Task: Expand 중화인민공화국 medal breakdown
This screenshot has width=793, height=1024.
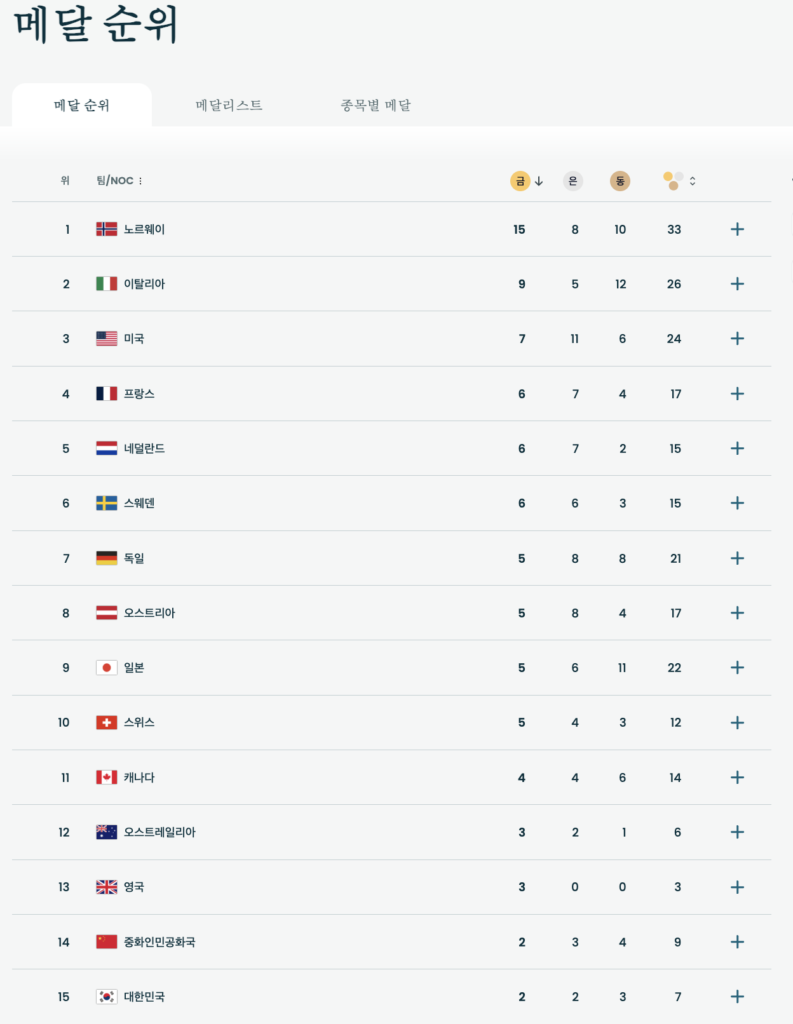Action: [x=737, y=942]
